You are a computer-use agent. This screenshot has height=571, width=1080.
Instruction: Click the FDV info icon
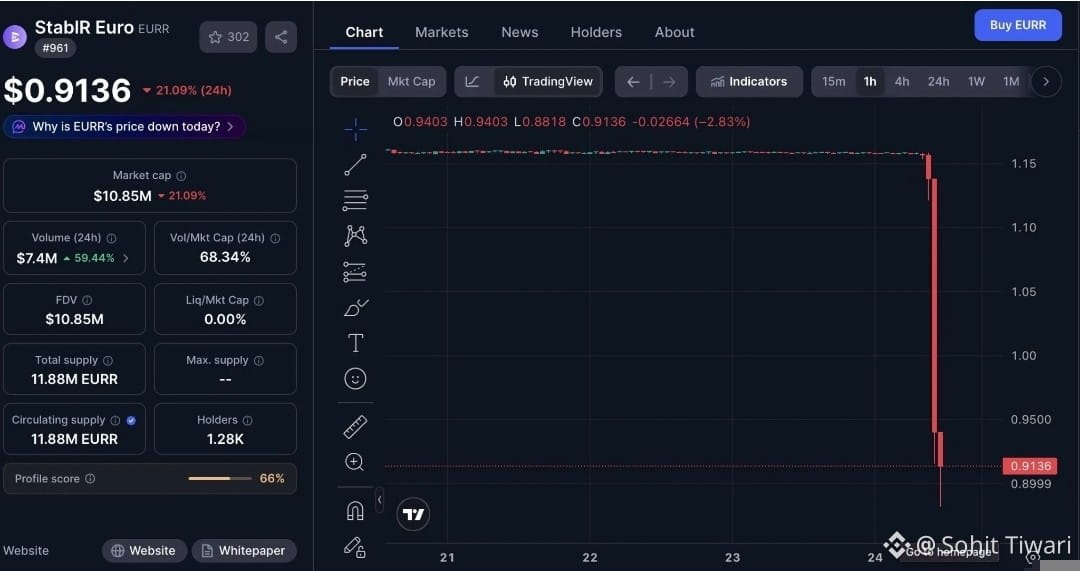[87, 300]
